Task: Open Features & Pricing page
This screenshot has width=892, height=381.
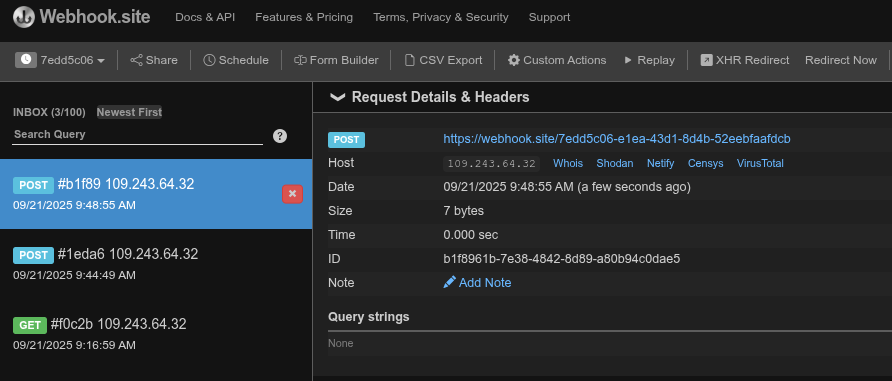Action: pos(304,17)
